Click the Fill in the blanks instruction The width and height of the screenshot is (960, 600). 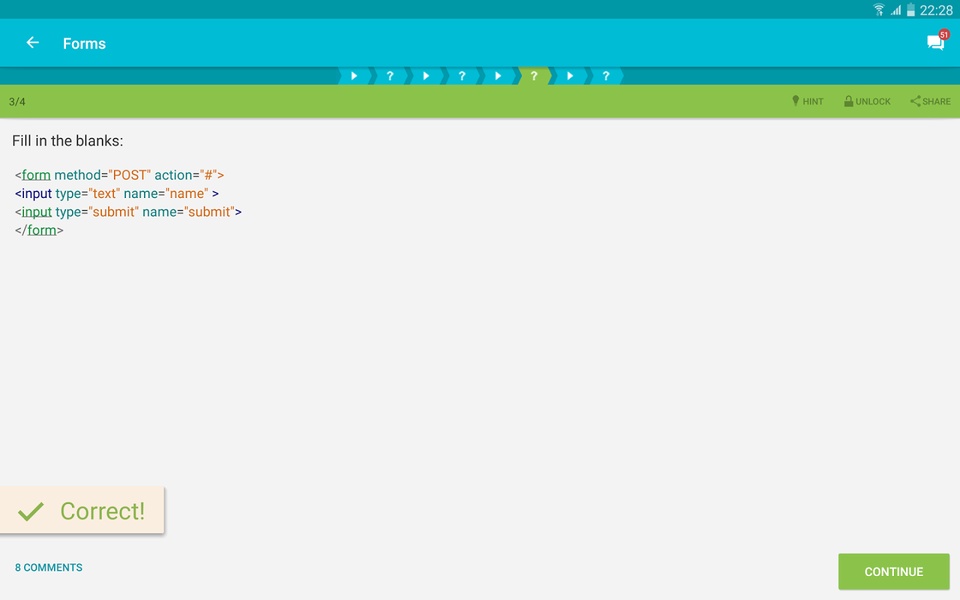pos(67,141)
